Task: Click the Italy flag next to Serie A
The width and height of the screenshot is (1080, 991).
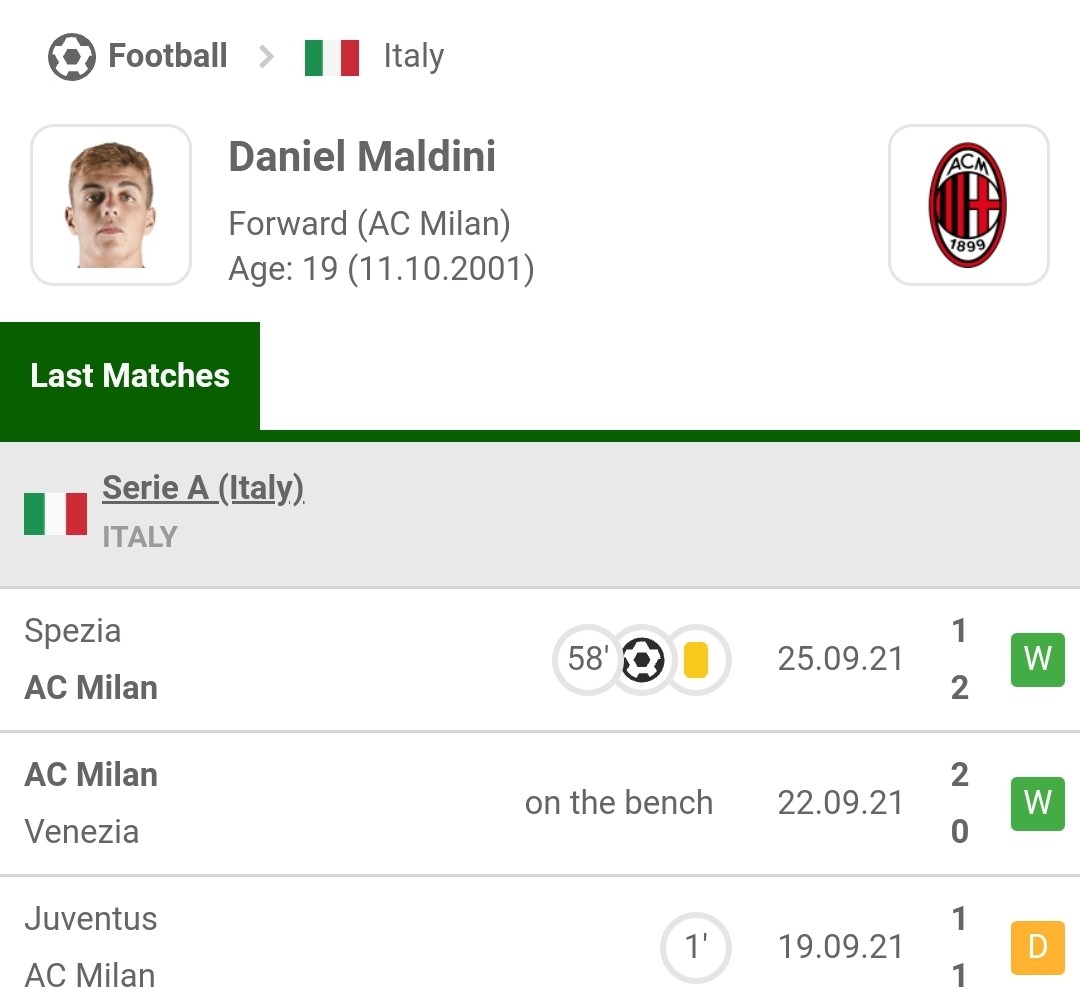Action: pos(55,514)
